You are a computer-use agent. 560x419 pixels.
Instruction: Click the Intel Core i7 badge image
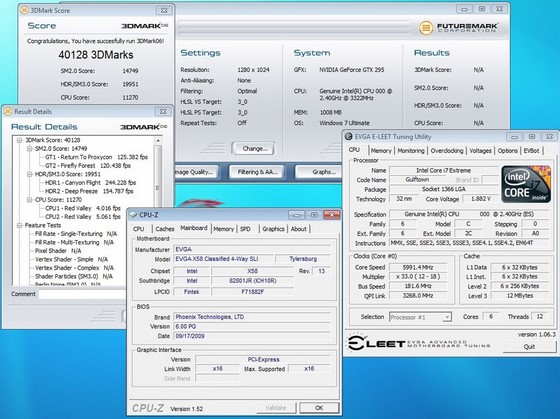526,184
